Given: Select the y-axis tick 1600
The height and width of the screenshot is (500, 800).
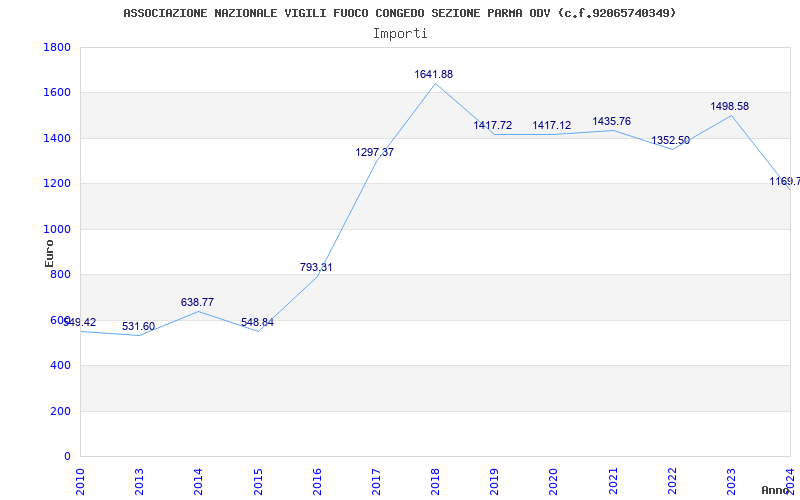Looking at the screenshot, I should point(57,93).
